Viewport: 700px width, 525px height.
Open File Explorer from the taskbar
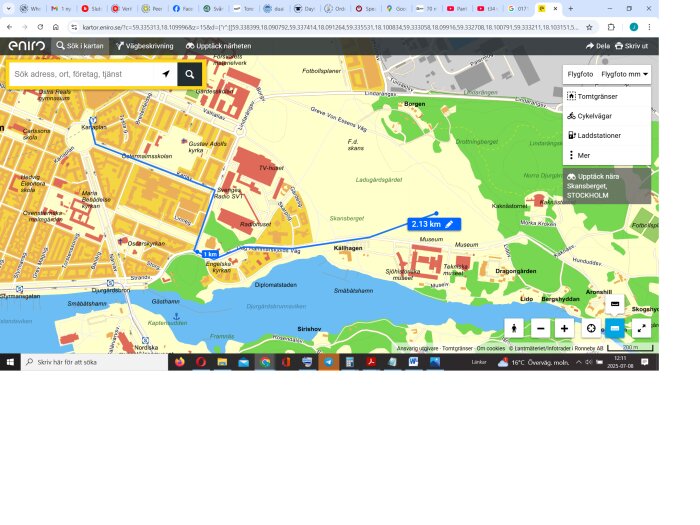click(222, 362)
